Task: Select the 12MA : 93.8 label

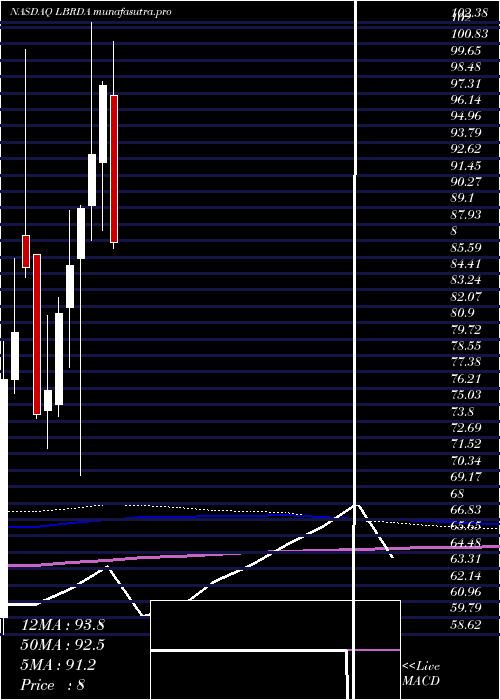Action: (x=62, y=625)
